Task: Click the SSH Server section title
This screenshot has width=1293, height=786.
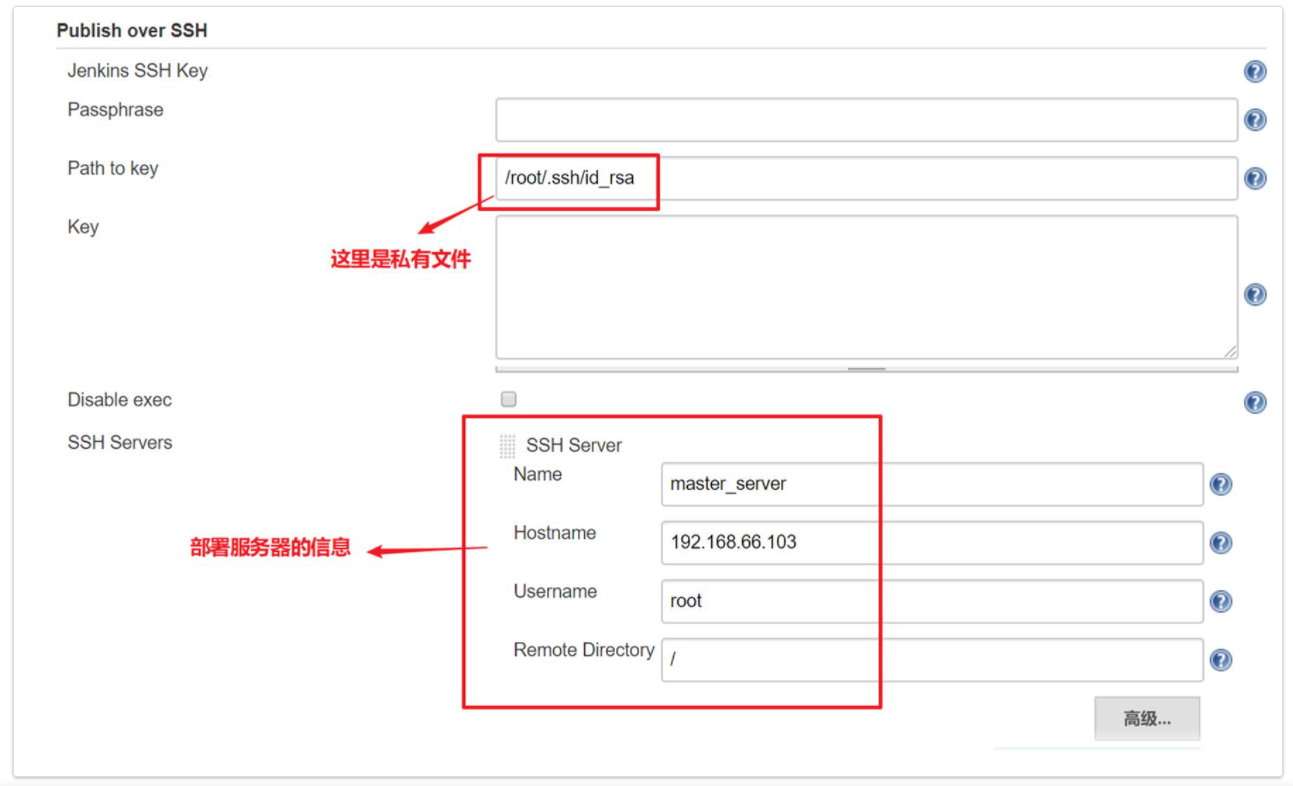Action: coord(574,446)
